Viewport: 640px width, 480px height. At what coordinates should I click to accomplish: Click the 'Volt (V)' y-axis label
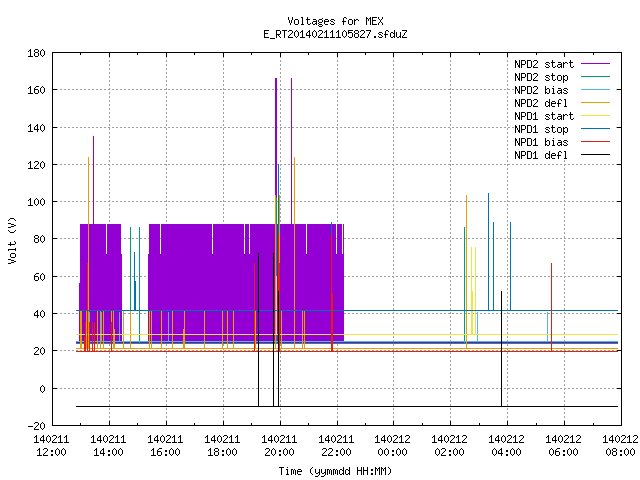point(12,240)
